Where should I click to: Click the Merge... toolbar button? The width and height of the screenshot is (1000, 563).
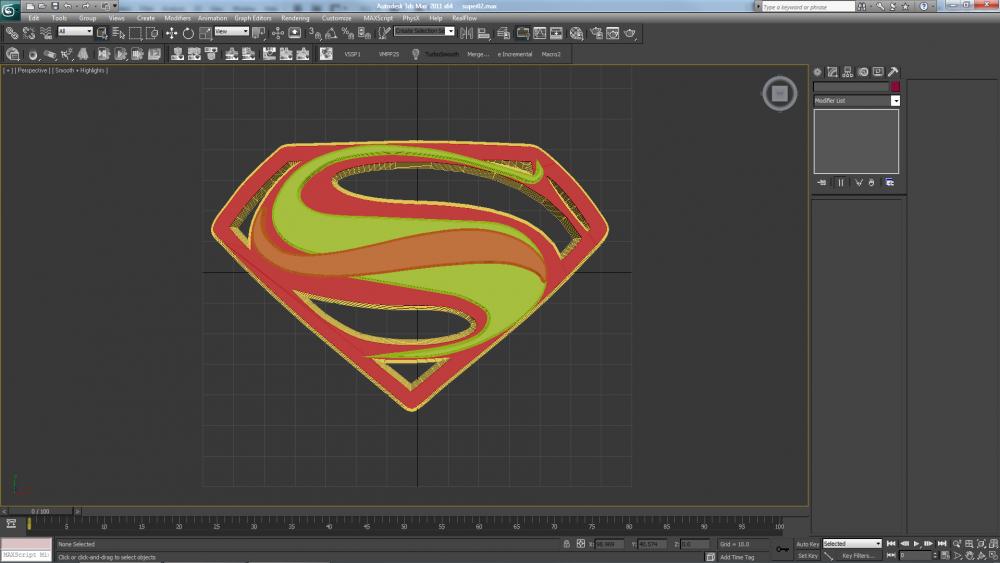point(478,54)
